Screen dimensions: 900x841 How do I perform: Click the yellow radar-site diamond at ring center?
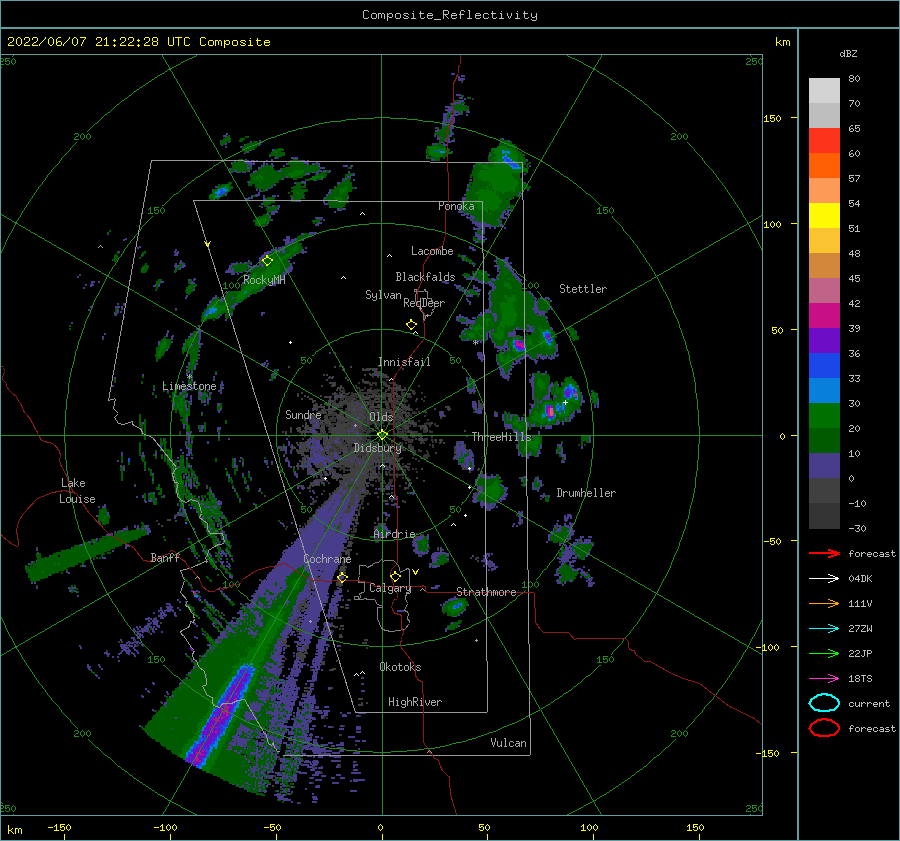pyautogui.click(x=382, y=435)
